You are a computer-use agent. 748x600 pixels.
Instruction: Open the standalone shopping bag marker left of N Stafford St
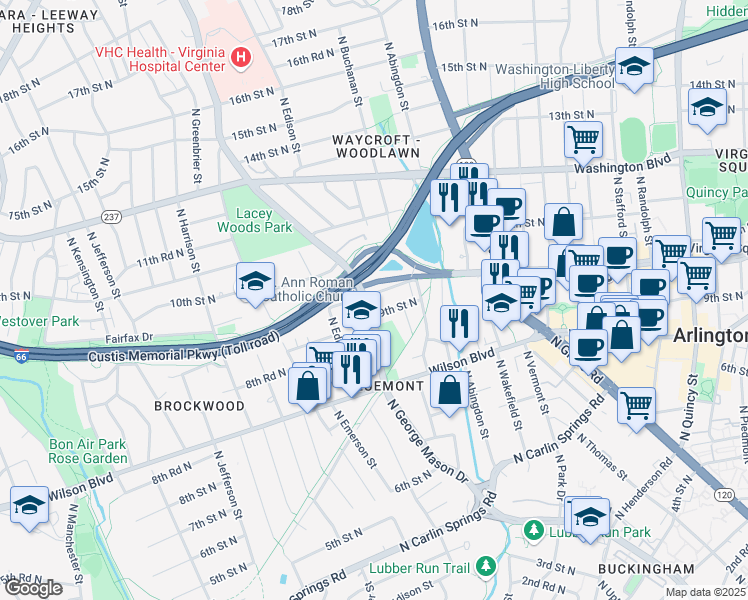563,226
